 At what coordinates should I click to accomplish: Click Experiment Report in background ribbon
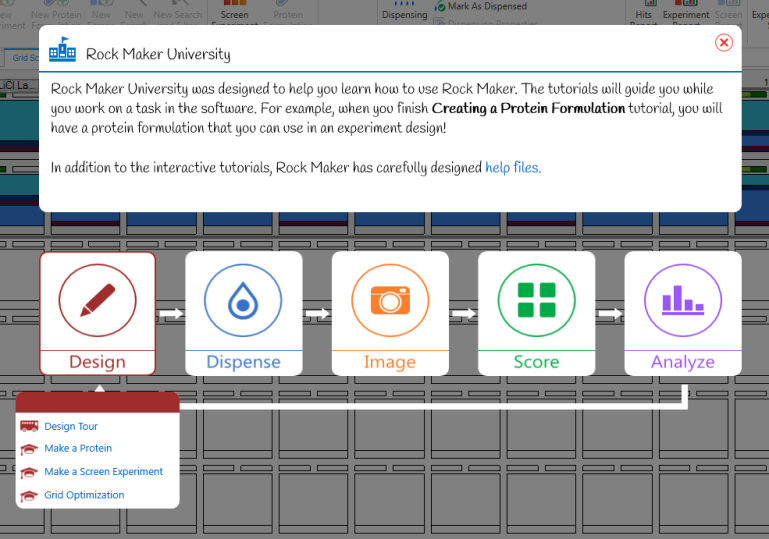(x=686, y=12)
